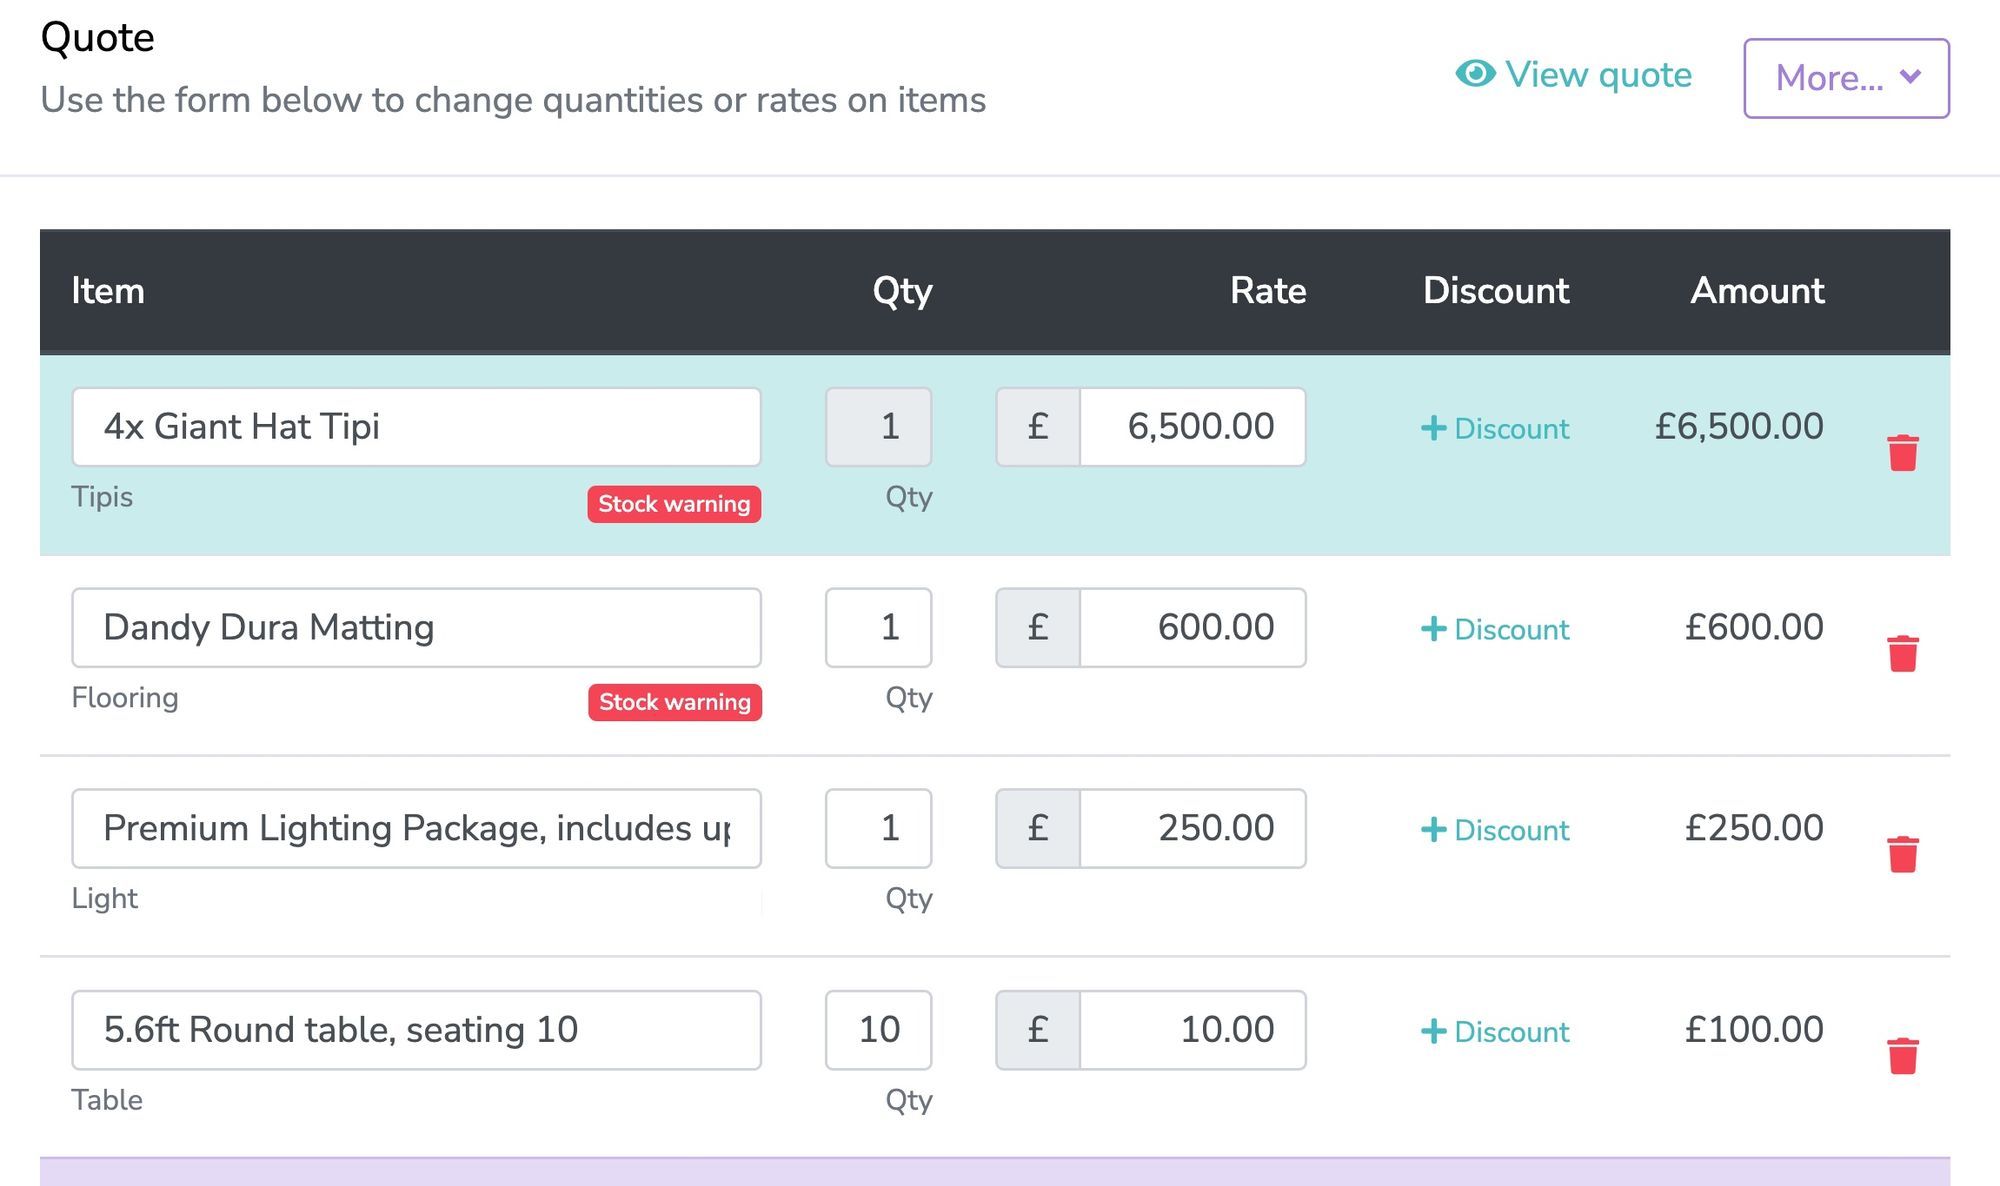Edit the 5.6ft Round table name field

tap(416, 1030)
